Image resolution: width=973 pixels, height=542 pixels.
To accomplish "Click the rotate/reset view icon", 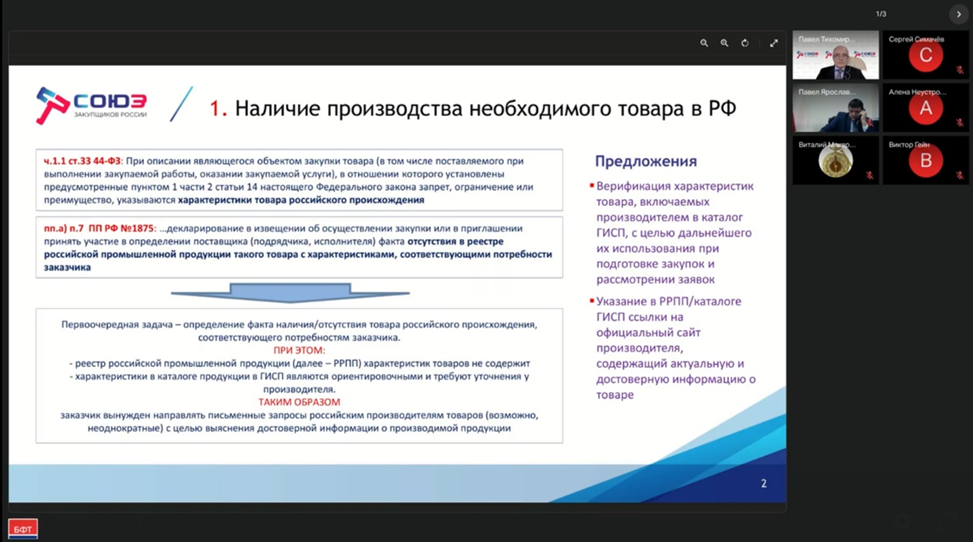I will point(745,43).
